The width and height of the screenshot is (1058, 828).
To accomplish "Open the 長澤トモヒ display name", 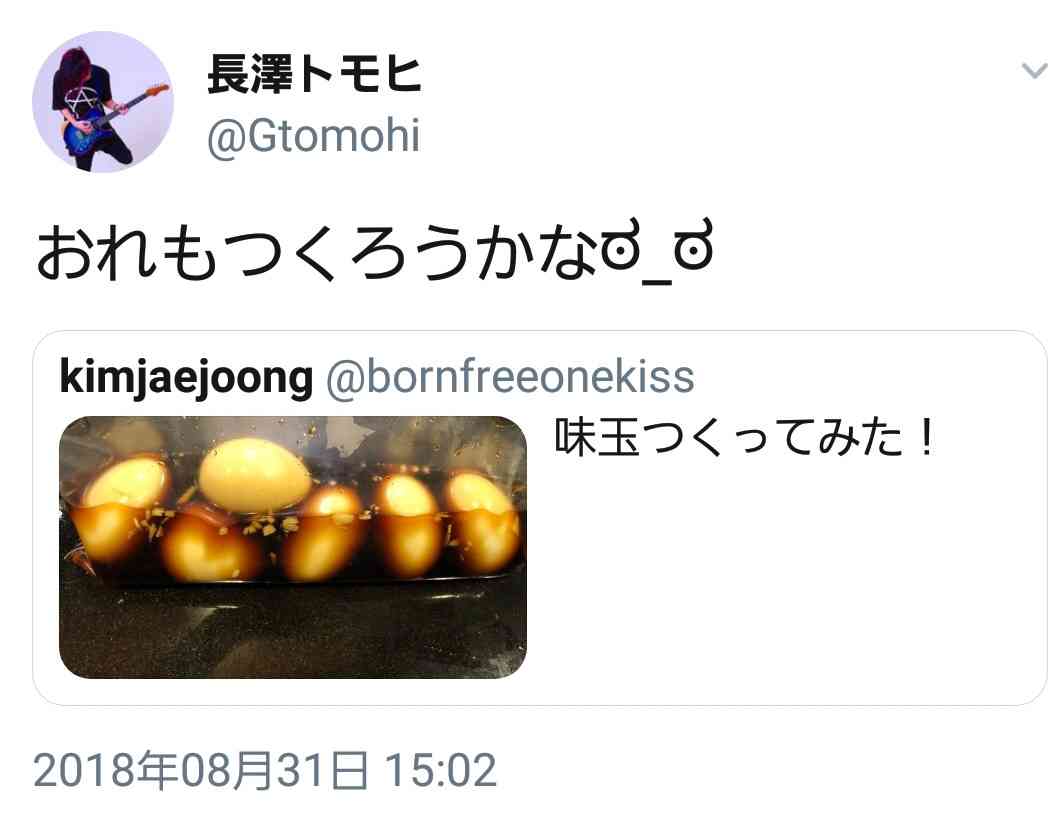I will (314, 74).
